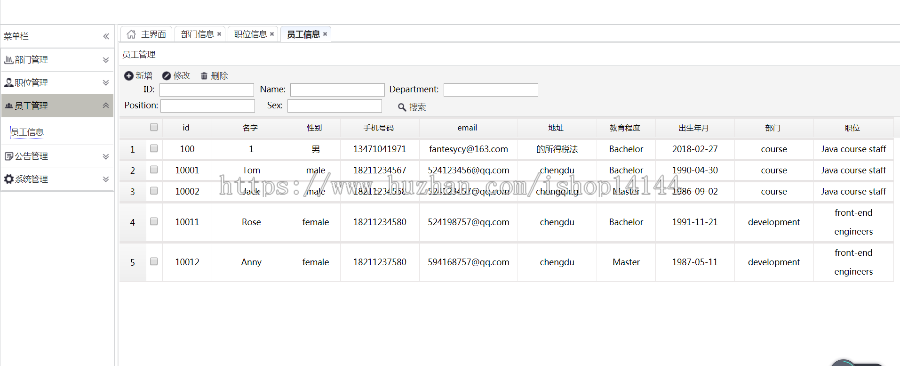Click the 性别 column header

tap(315, 127)
